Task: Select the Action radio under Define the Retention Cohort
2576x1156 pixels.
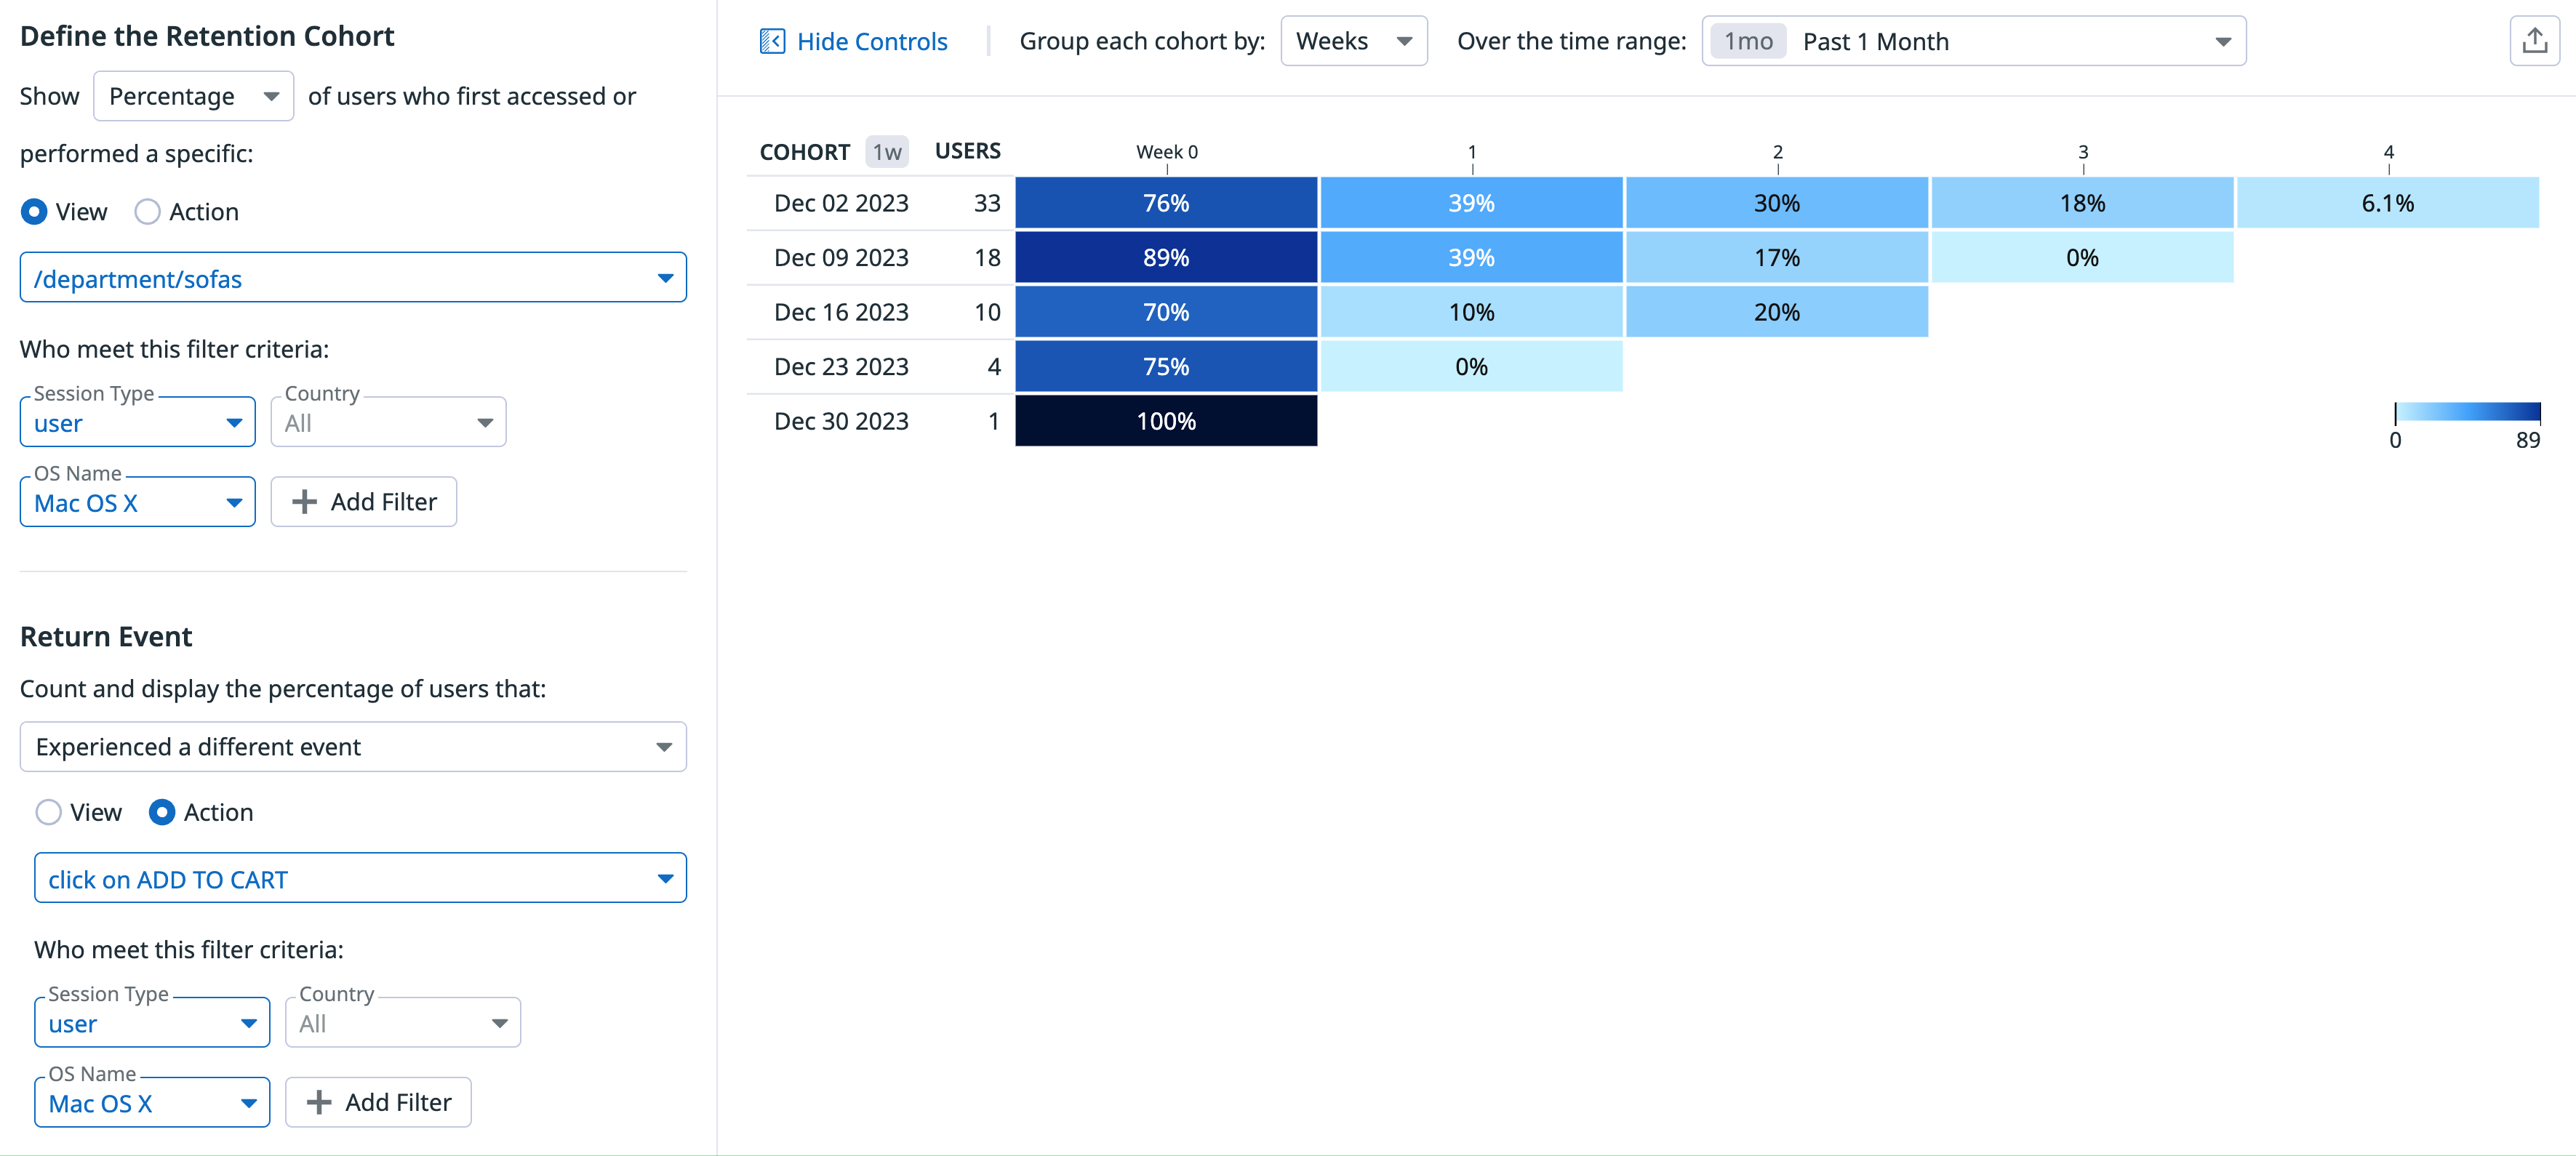Action: (x=147, y=212)
